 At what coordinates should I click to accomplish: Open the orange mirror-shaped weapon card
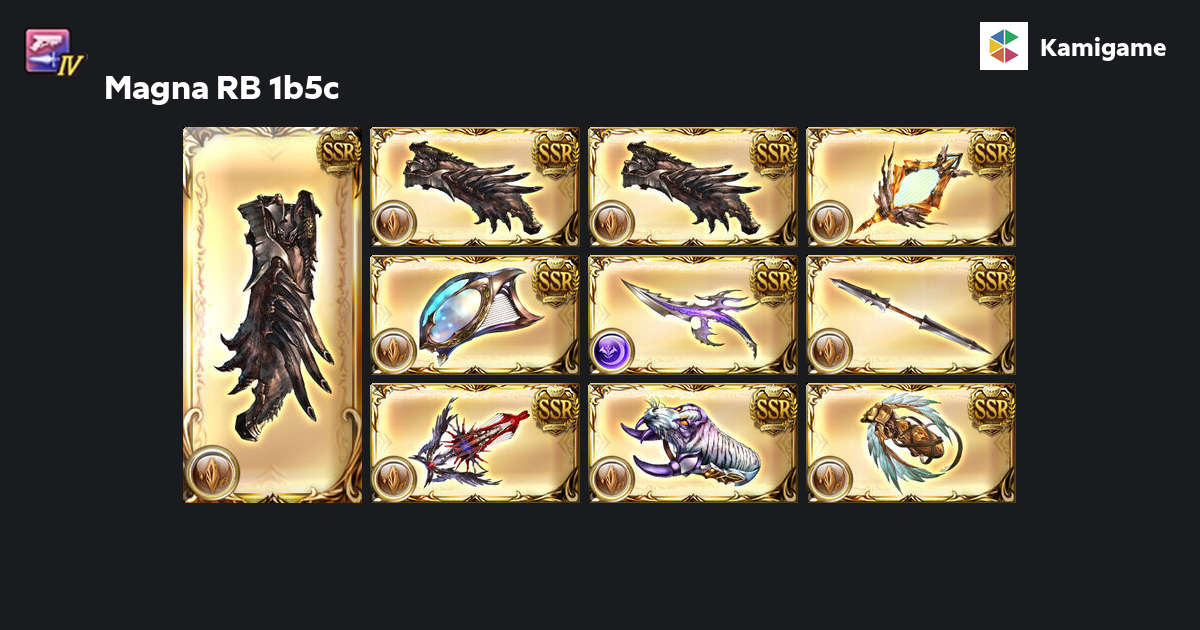(x=911, y=187)
